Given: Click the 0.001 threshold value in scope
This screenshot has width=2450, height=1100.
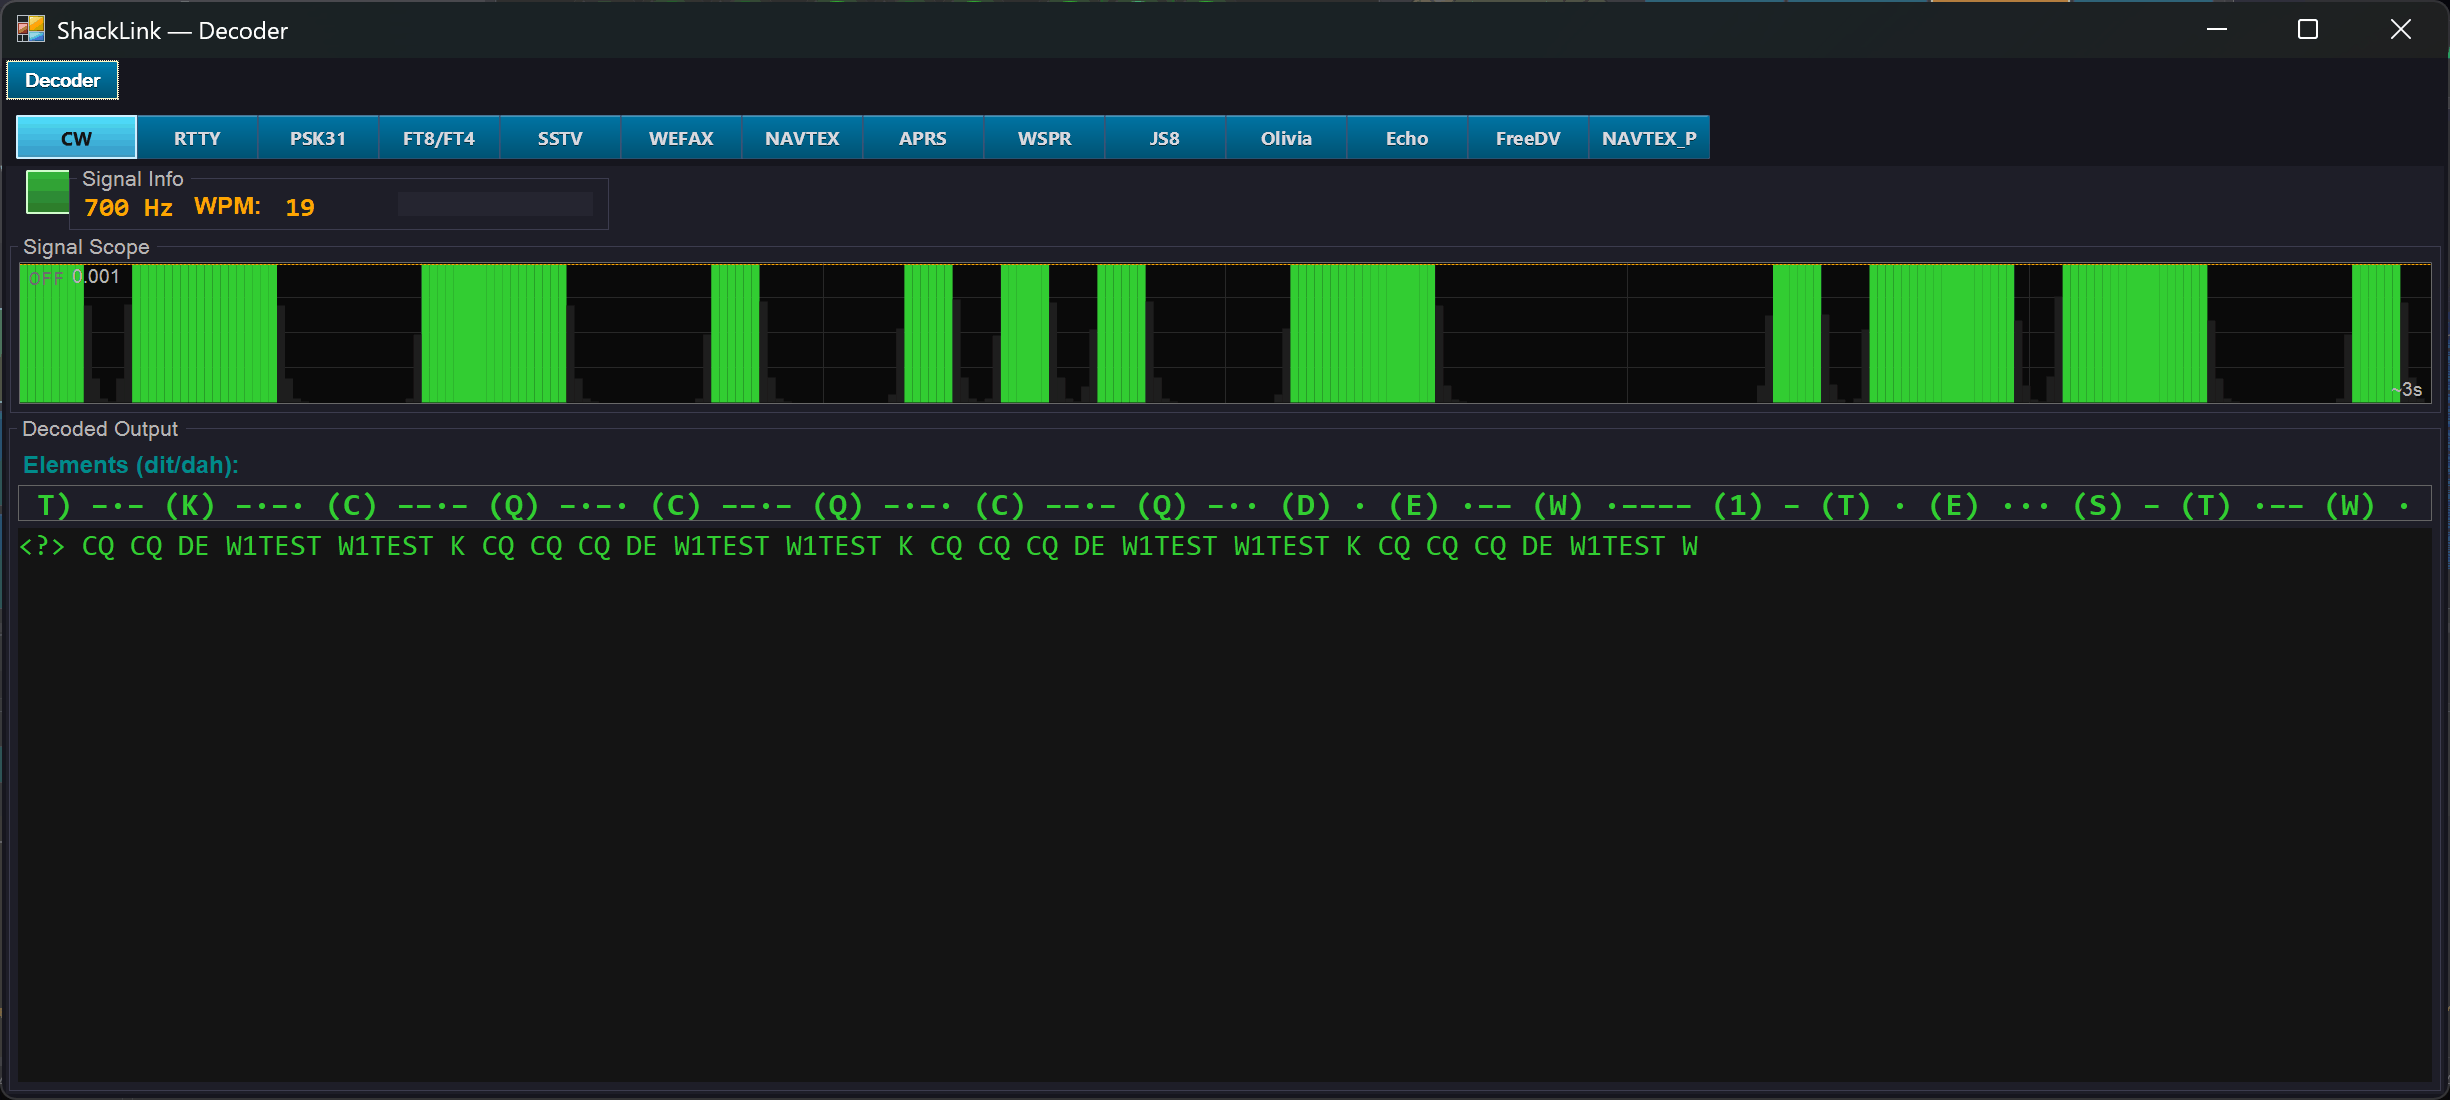Looking at the screenshot, I should pyautogui.click(x=96, y=277).
